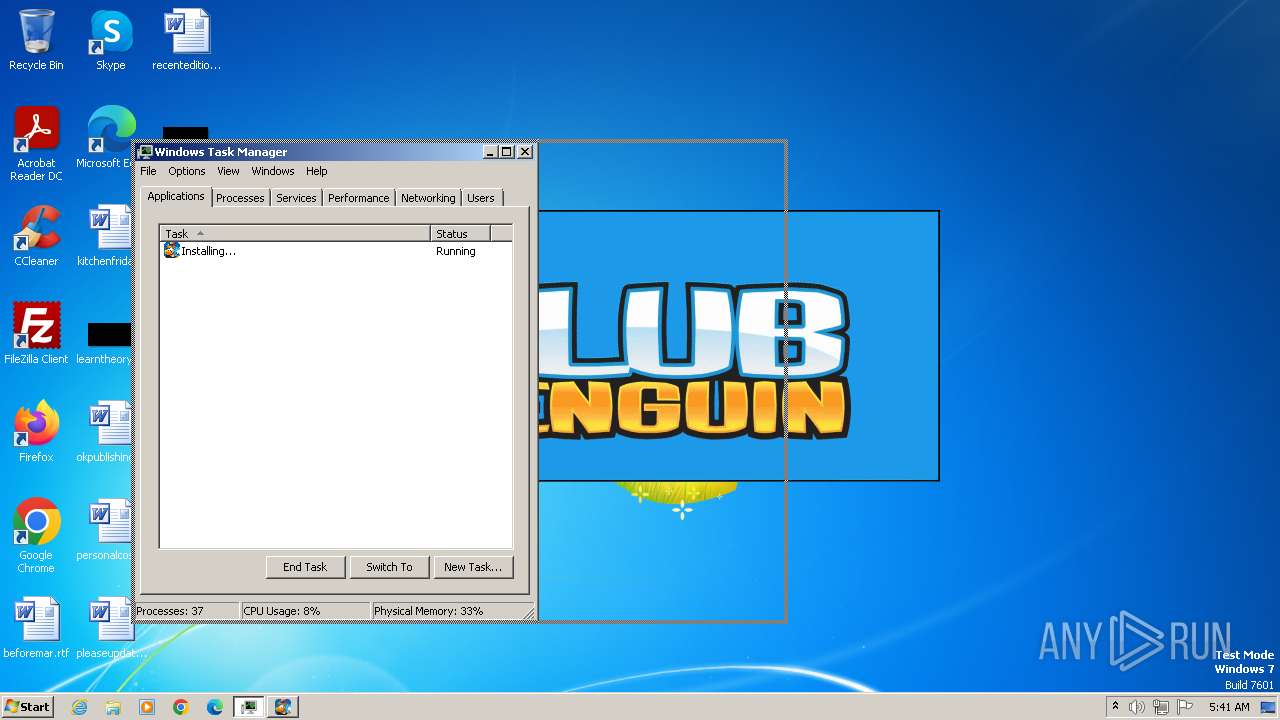Click the Task Manager title bar icon

pos(146,152)
